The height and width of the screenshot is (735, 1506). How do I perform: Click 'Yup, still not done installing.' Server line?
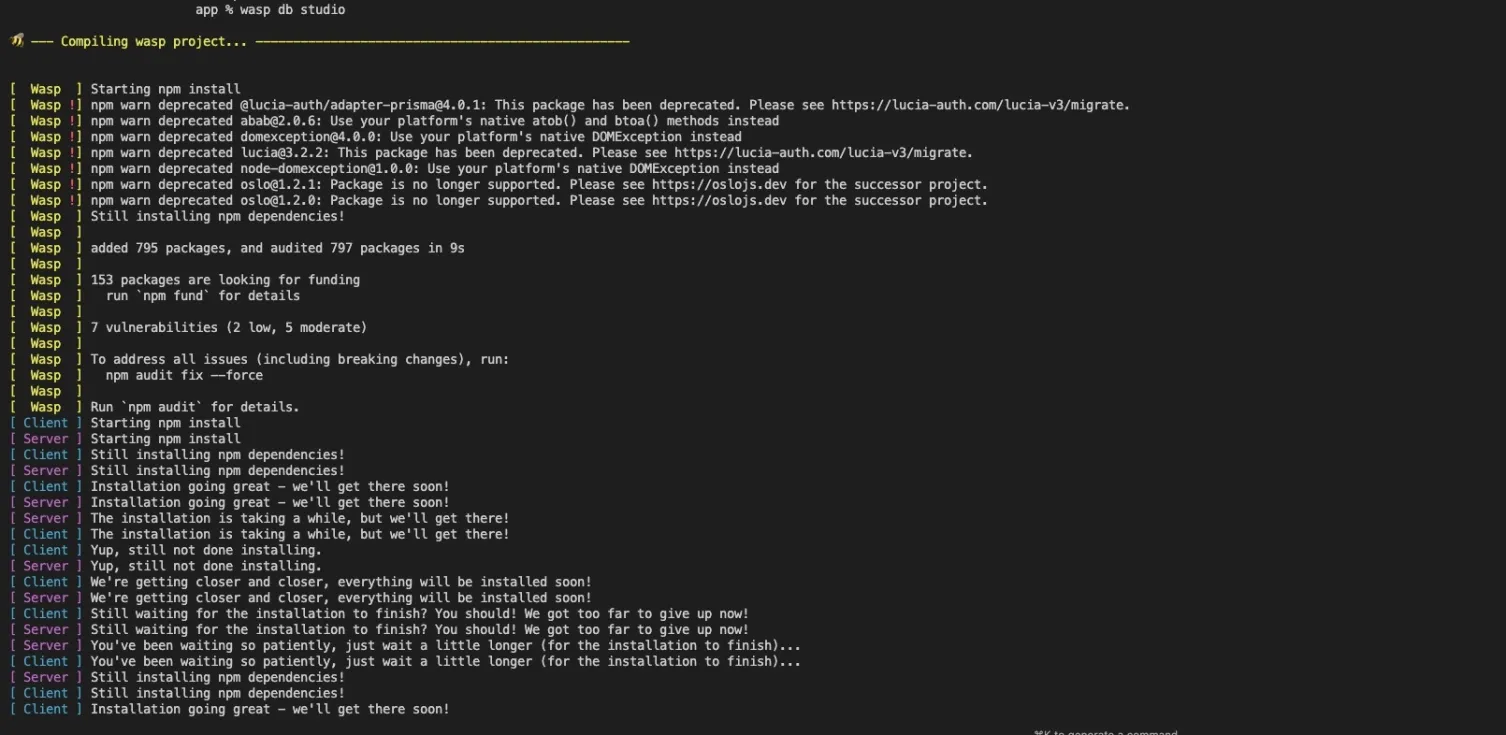[206, 566]
